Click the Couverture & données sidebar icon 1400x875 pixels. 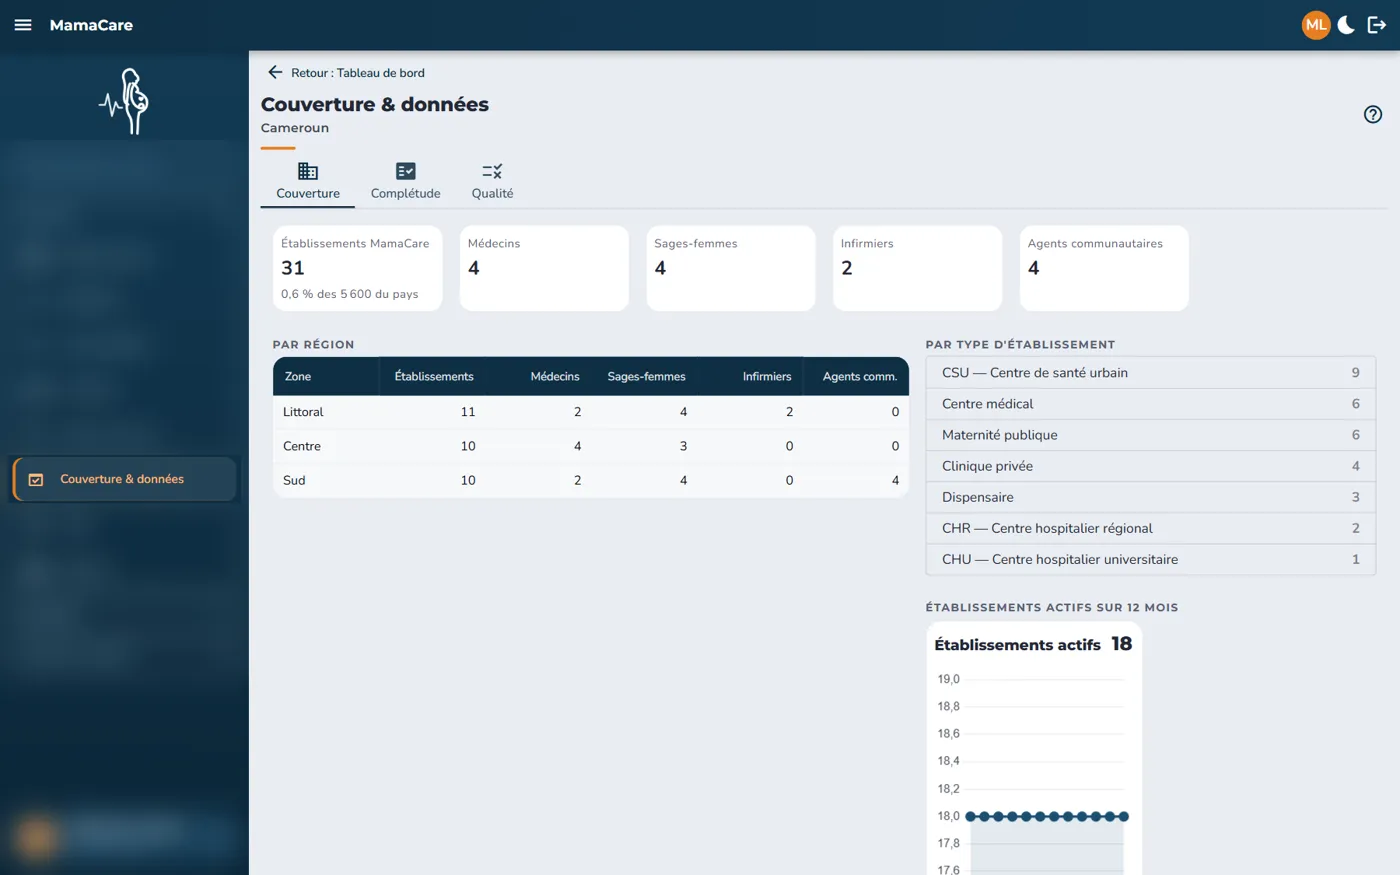pos(36,479)
